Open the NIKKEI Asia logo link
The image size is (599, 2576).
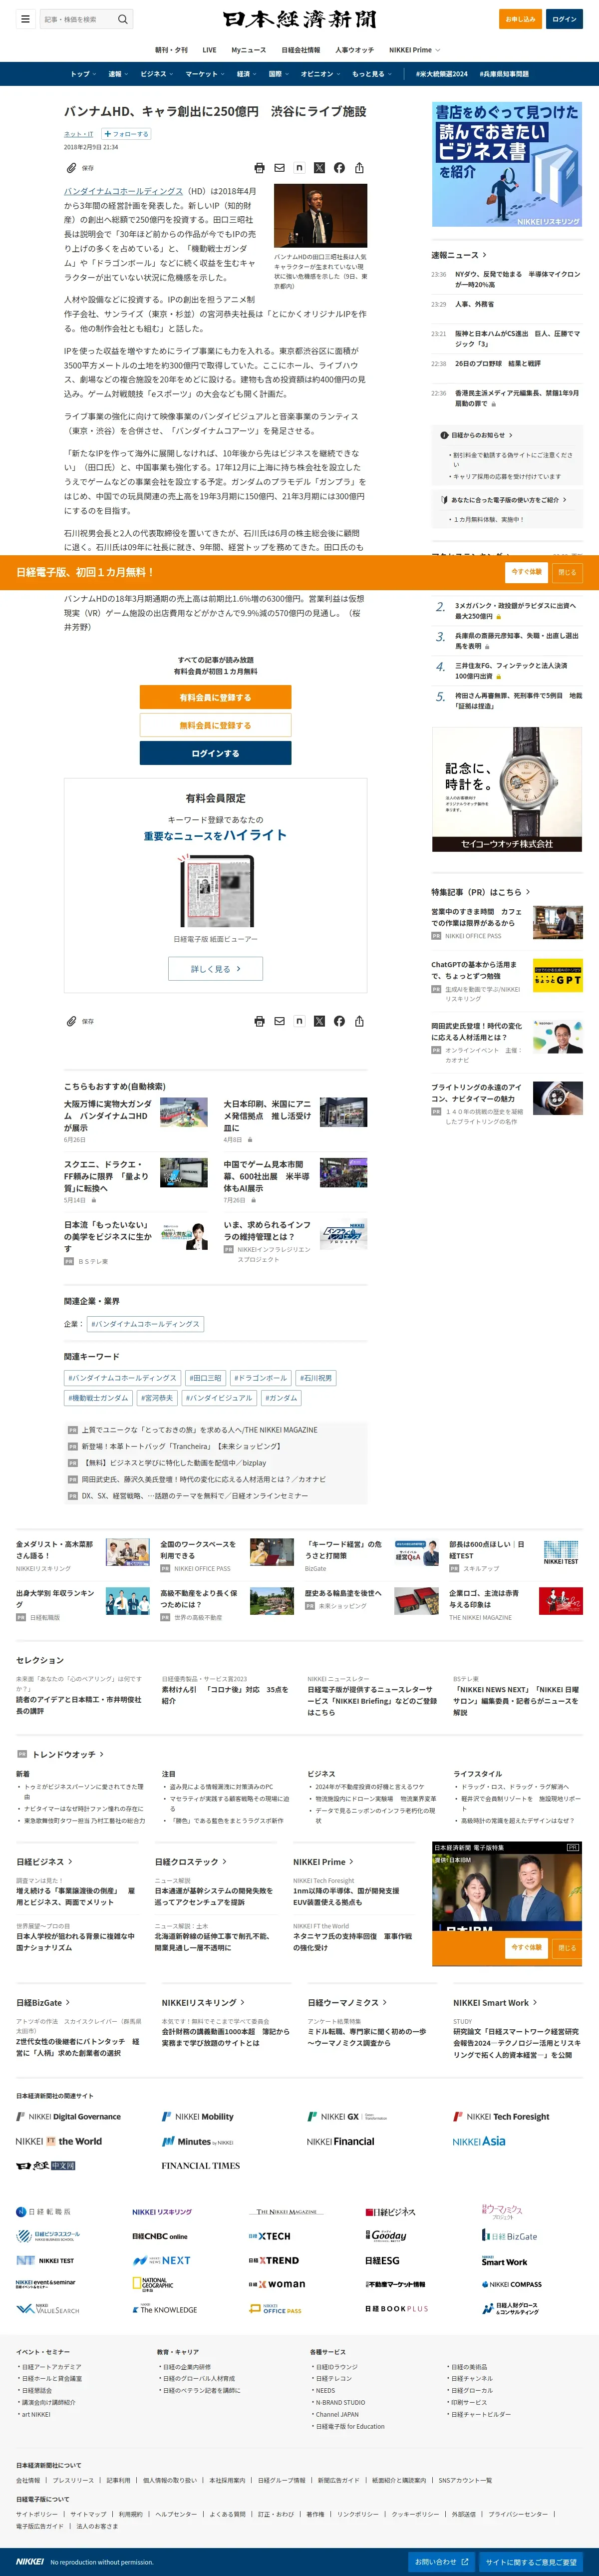[478, 2141]
